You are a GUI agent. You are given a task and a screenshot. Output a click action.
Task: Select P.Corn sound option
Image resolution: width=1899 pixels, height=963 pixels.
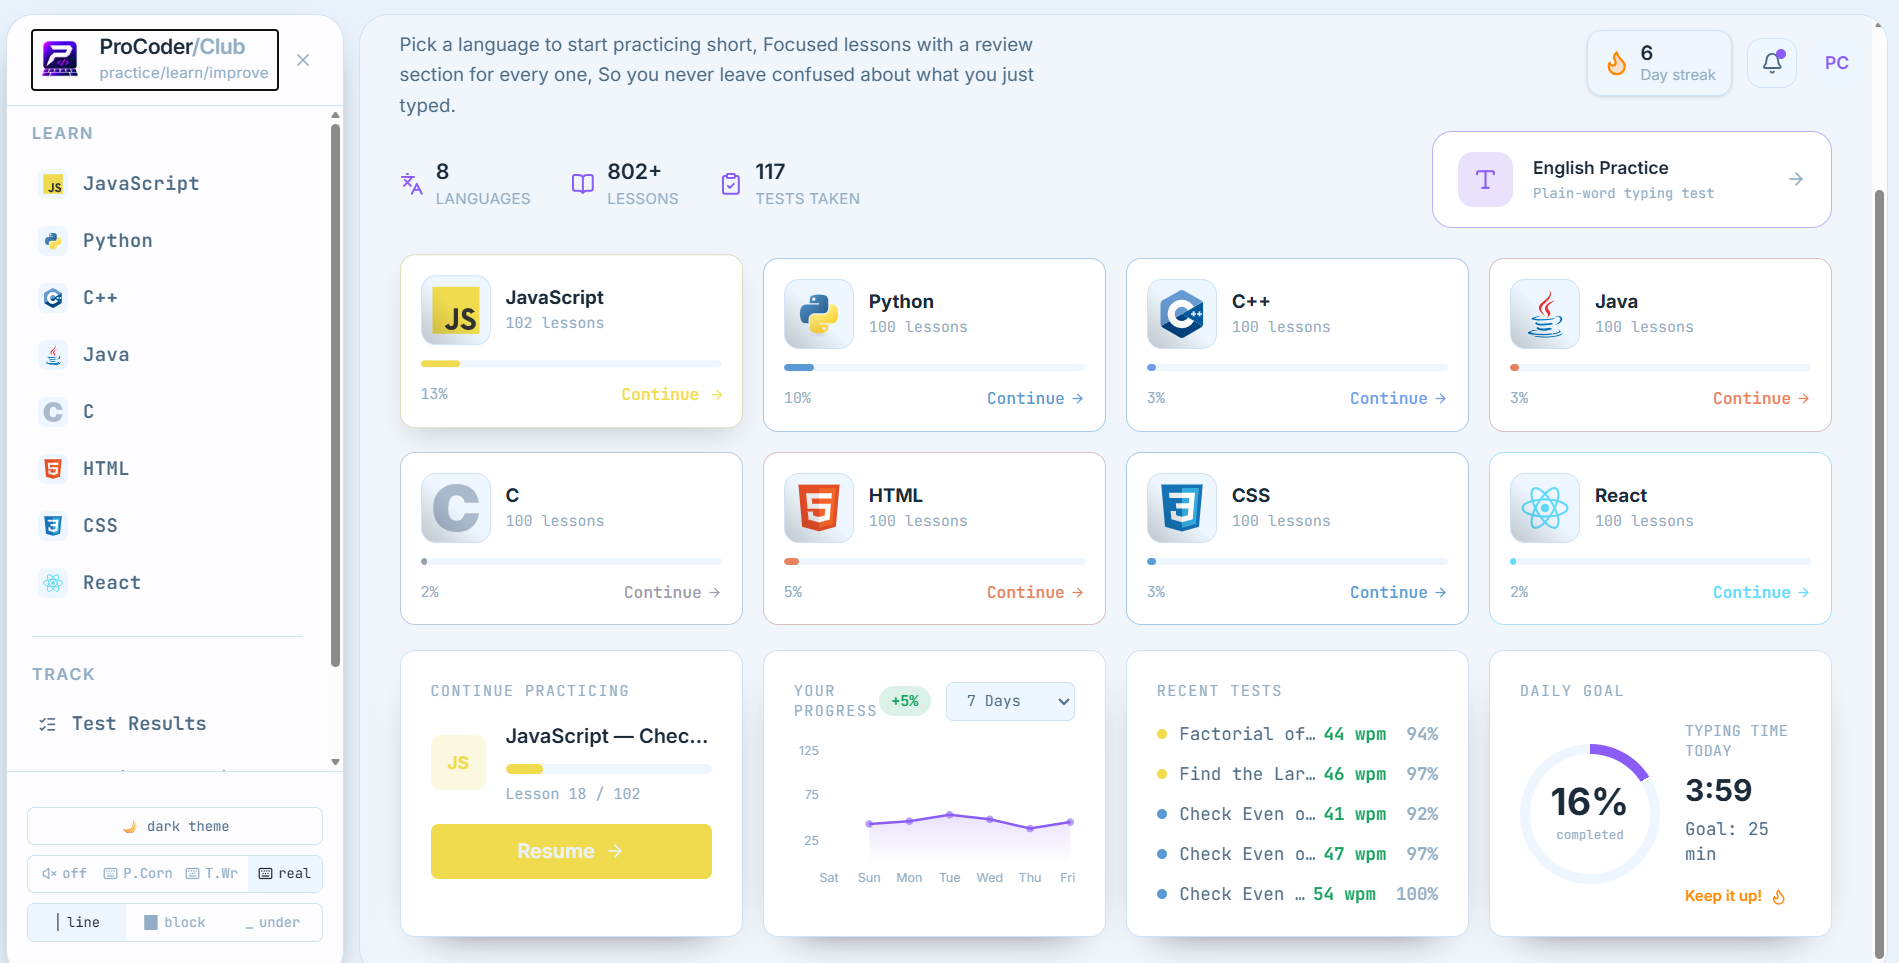coord(138,873)
